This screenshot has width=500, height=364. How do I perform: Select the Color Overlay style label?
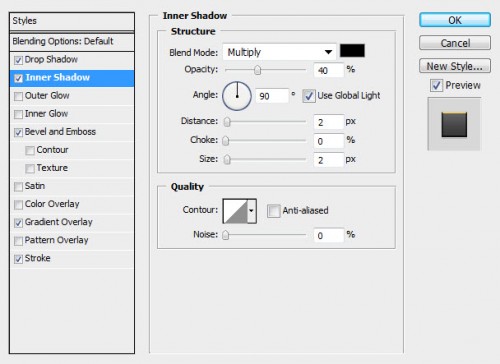52,204
